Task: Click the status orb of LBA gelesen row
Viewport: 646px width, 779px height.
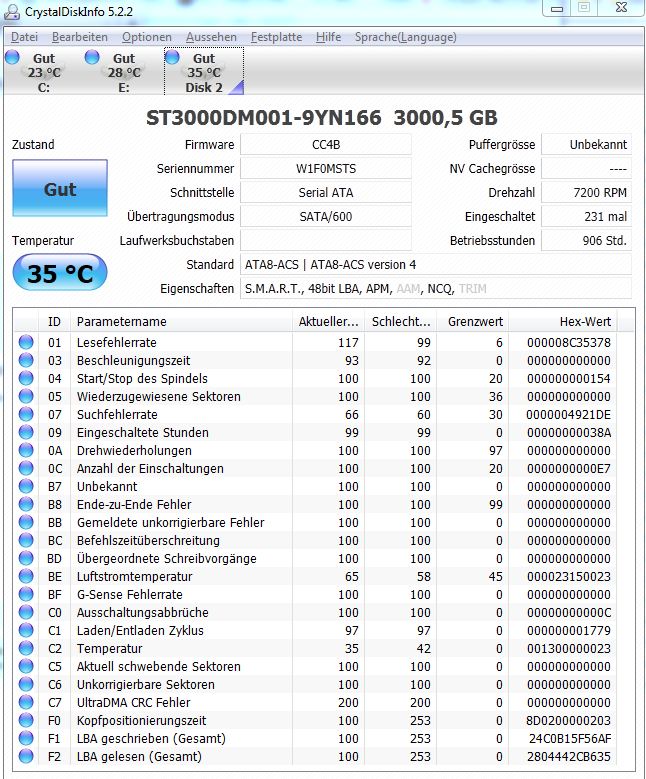Action: (x=26, y=756)
